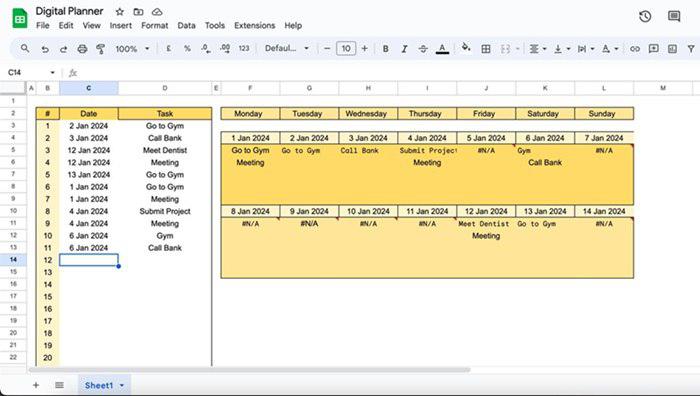Rename the Digital Planner title
The height and width of the screenshot is (396, 700).
click(x=69, y=11)
